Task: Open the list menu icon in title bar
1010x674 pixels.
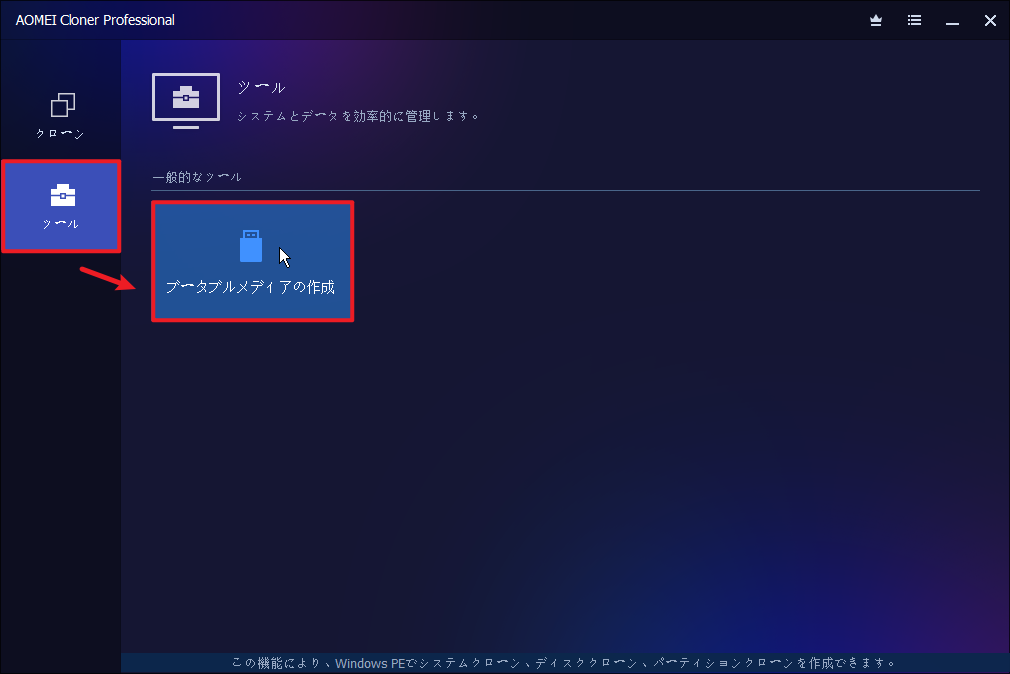Action: (914, 20)
